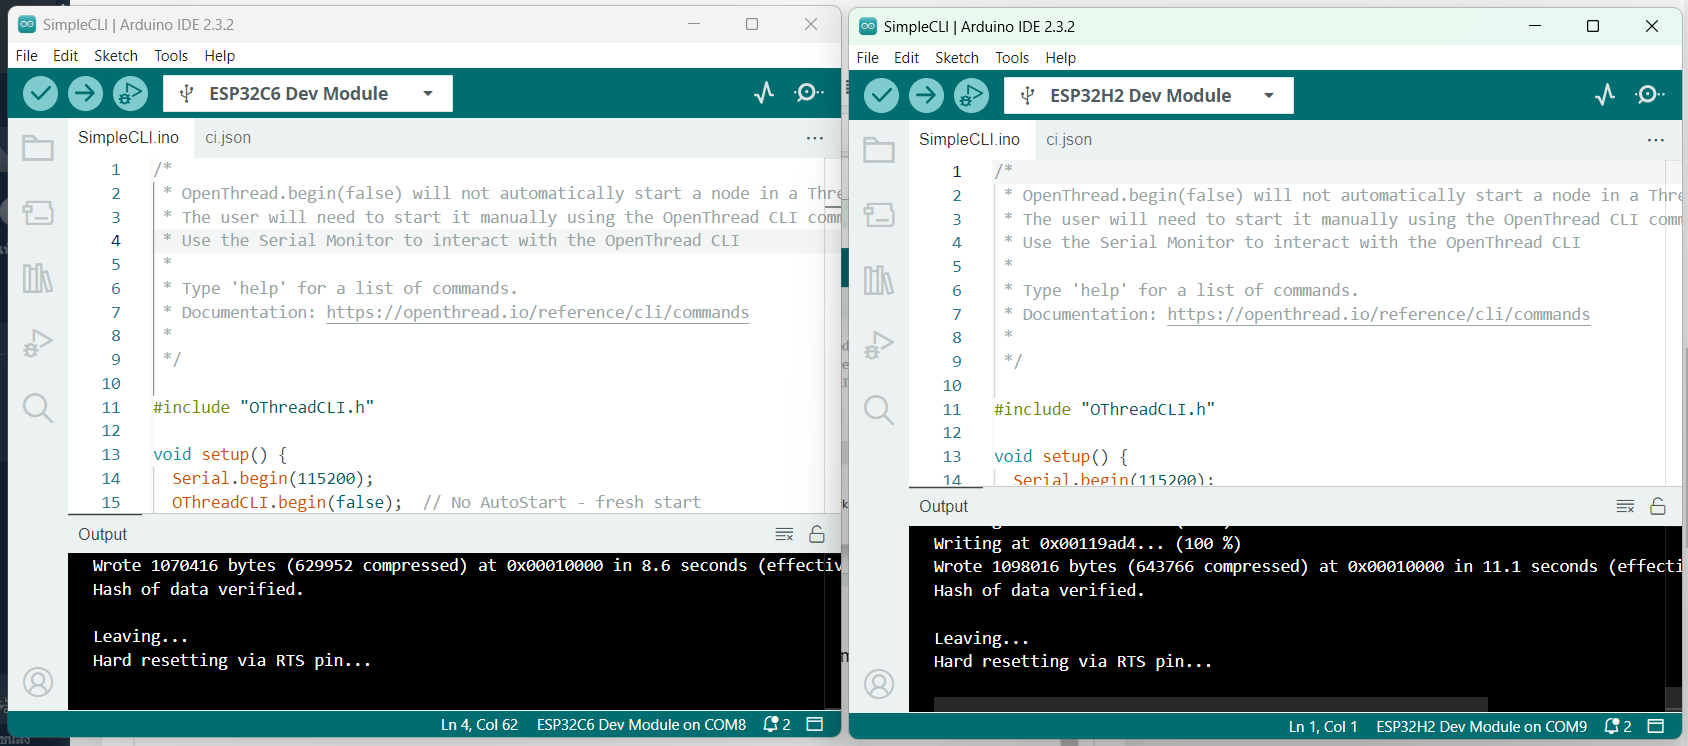
Task: Upload sketch to the ESP32H2 board
Action: pos(926,96)
